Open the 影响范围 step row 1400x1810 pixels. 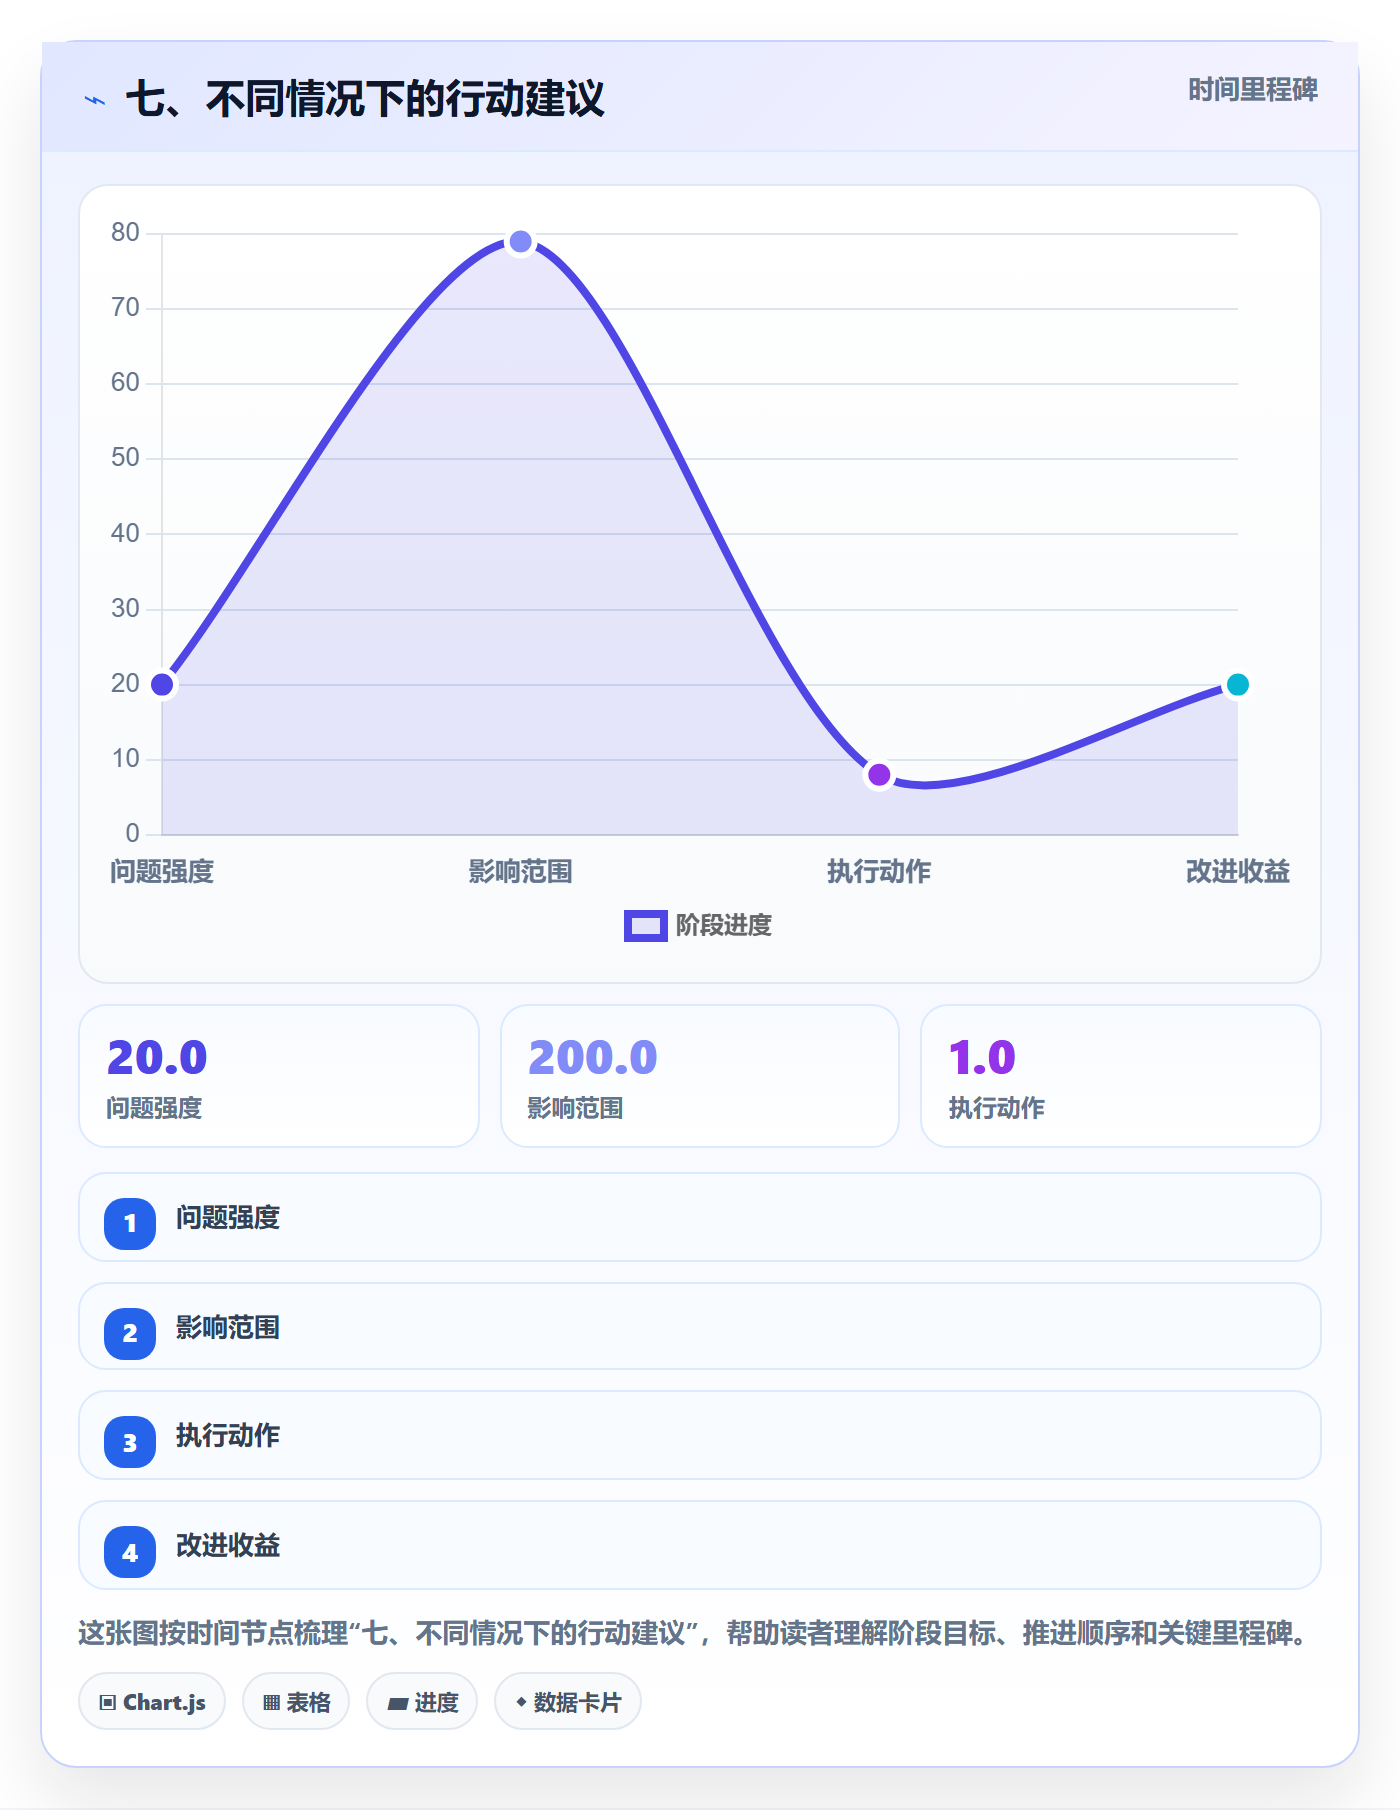tap(700, 1327)
